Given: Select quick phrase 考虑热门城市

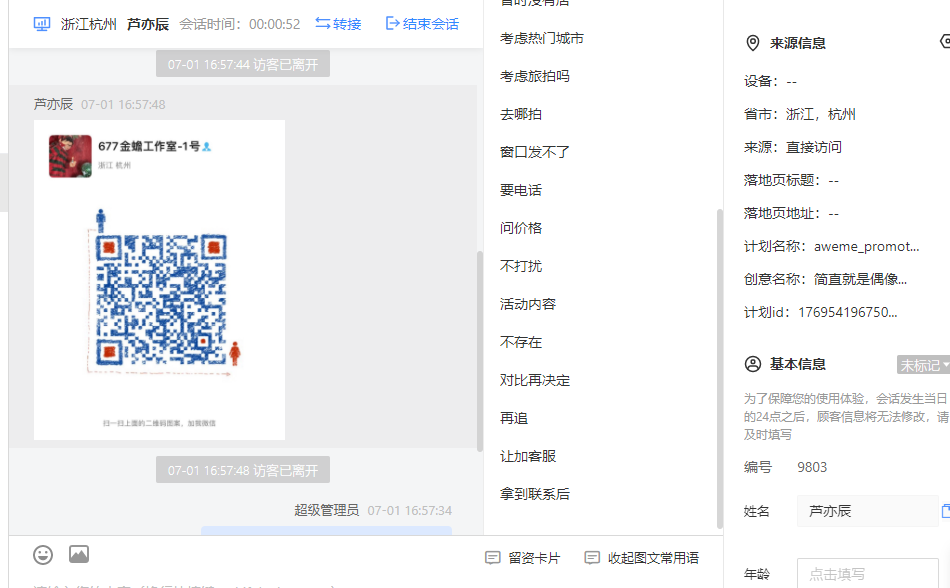Looking at the screenshot, I should click(542, 38).
